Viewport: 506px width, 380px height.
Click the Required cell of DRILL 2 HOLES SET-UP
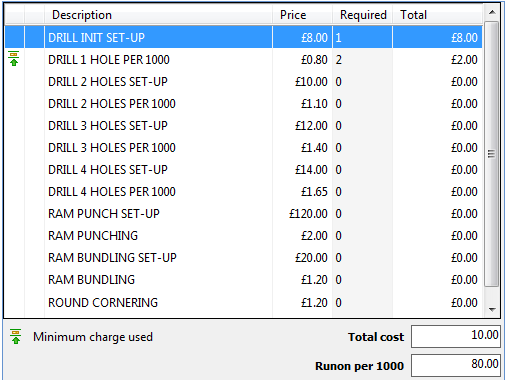(362, 82)
